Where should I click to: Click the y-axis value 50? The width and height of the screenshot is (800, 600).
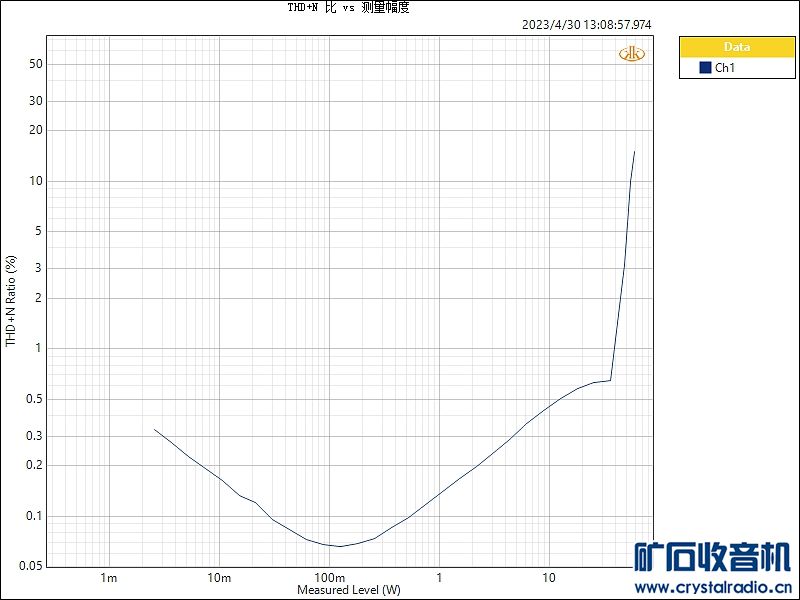click(36, 64)
